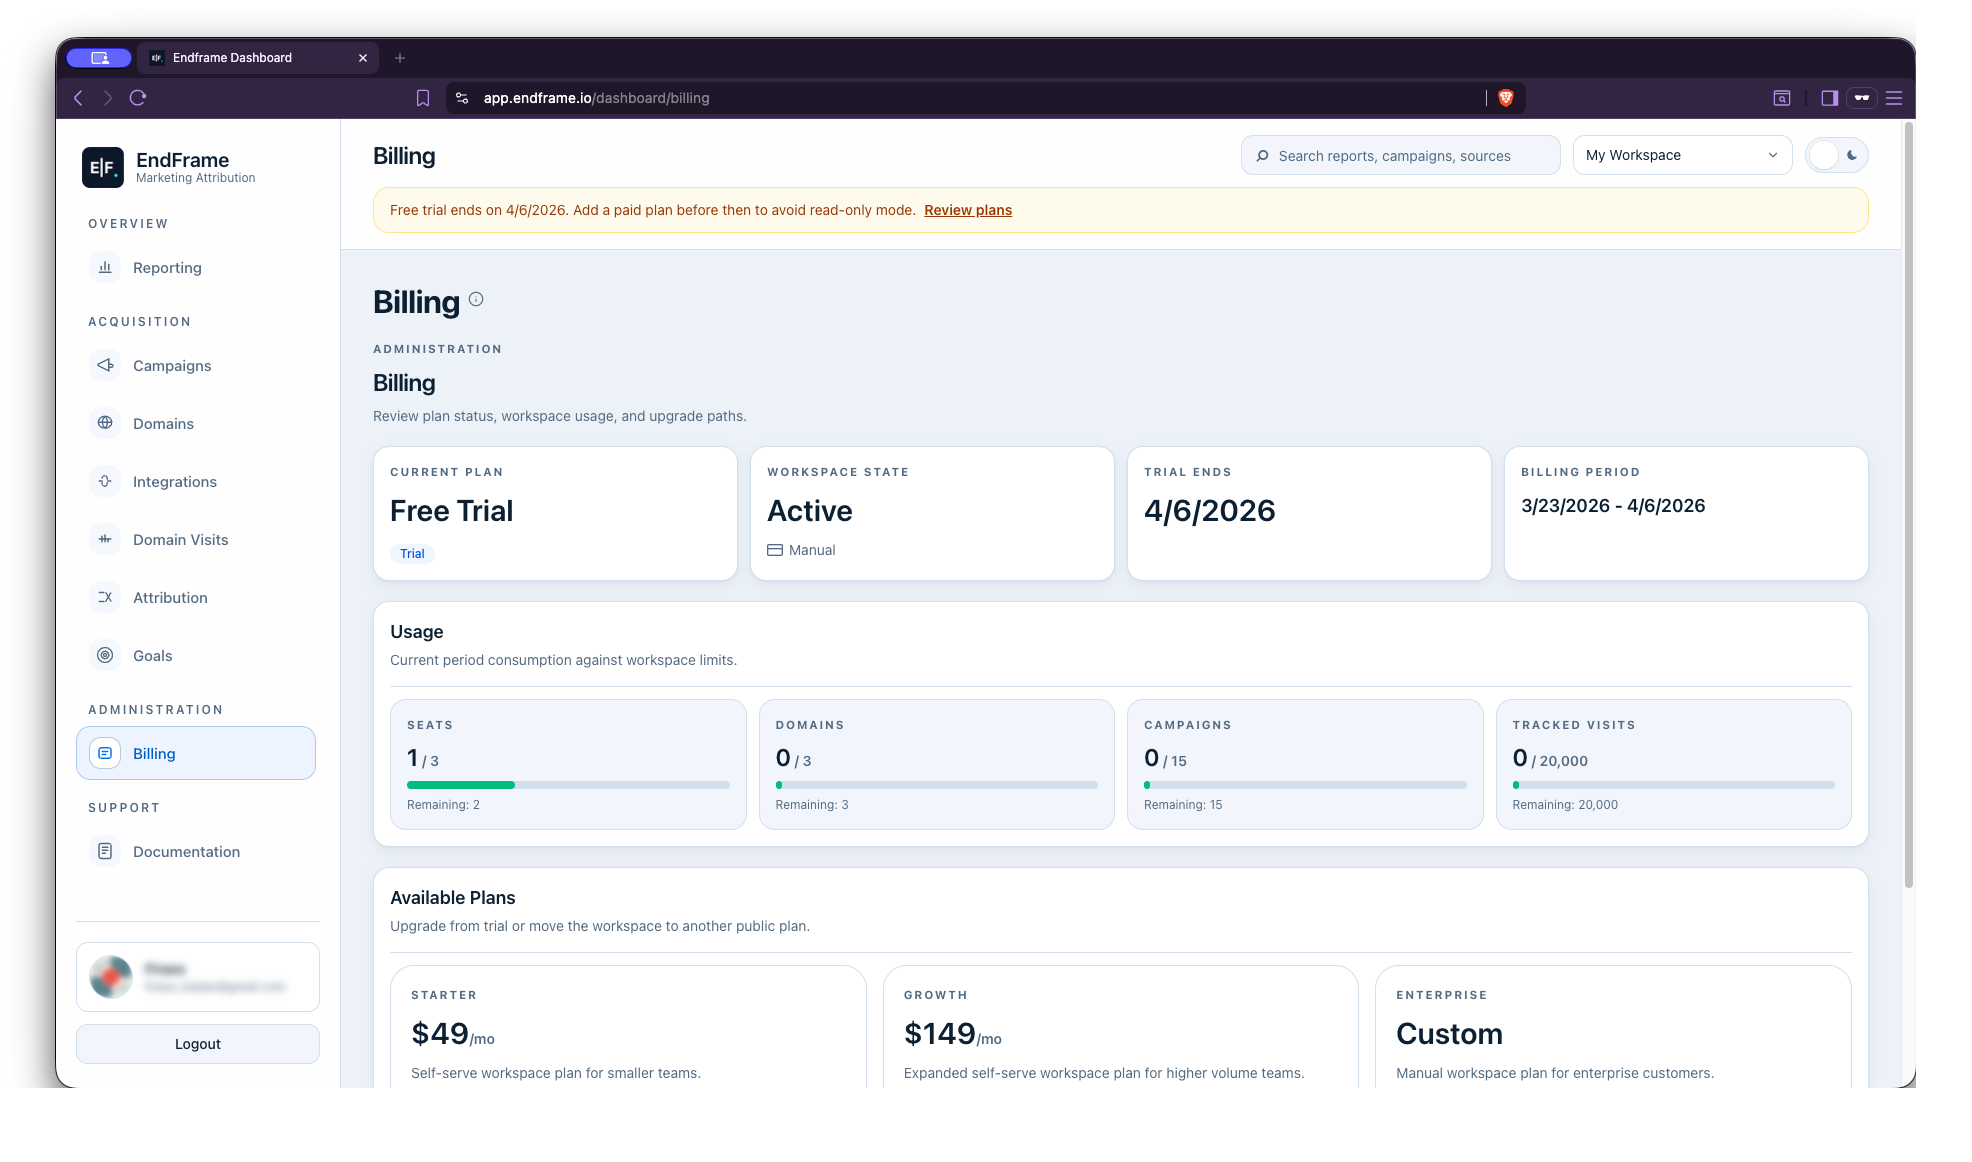This screenshot has width=1972, height=1162.
Task: Click the Reporting bar chart icon
Action: click(105, 267)
